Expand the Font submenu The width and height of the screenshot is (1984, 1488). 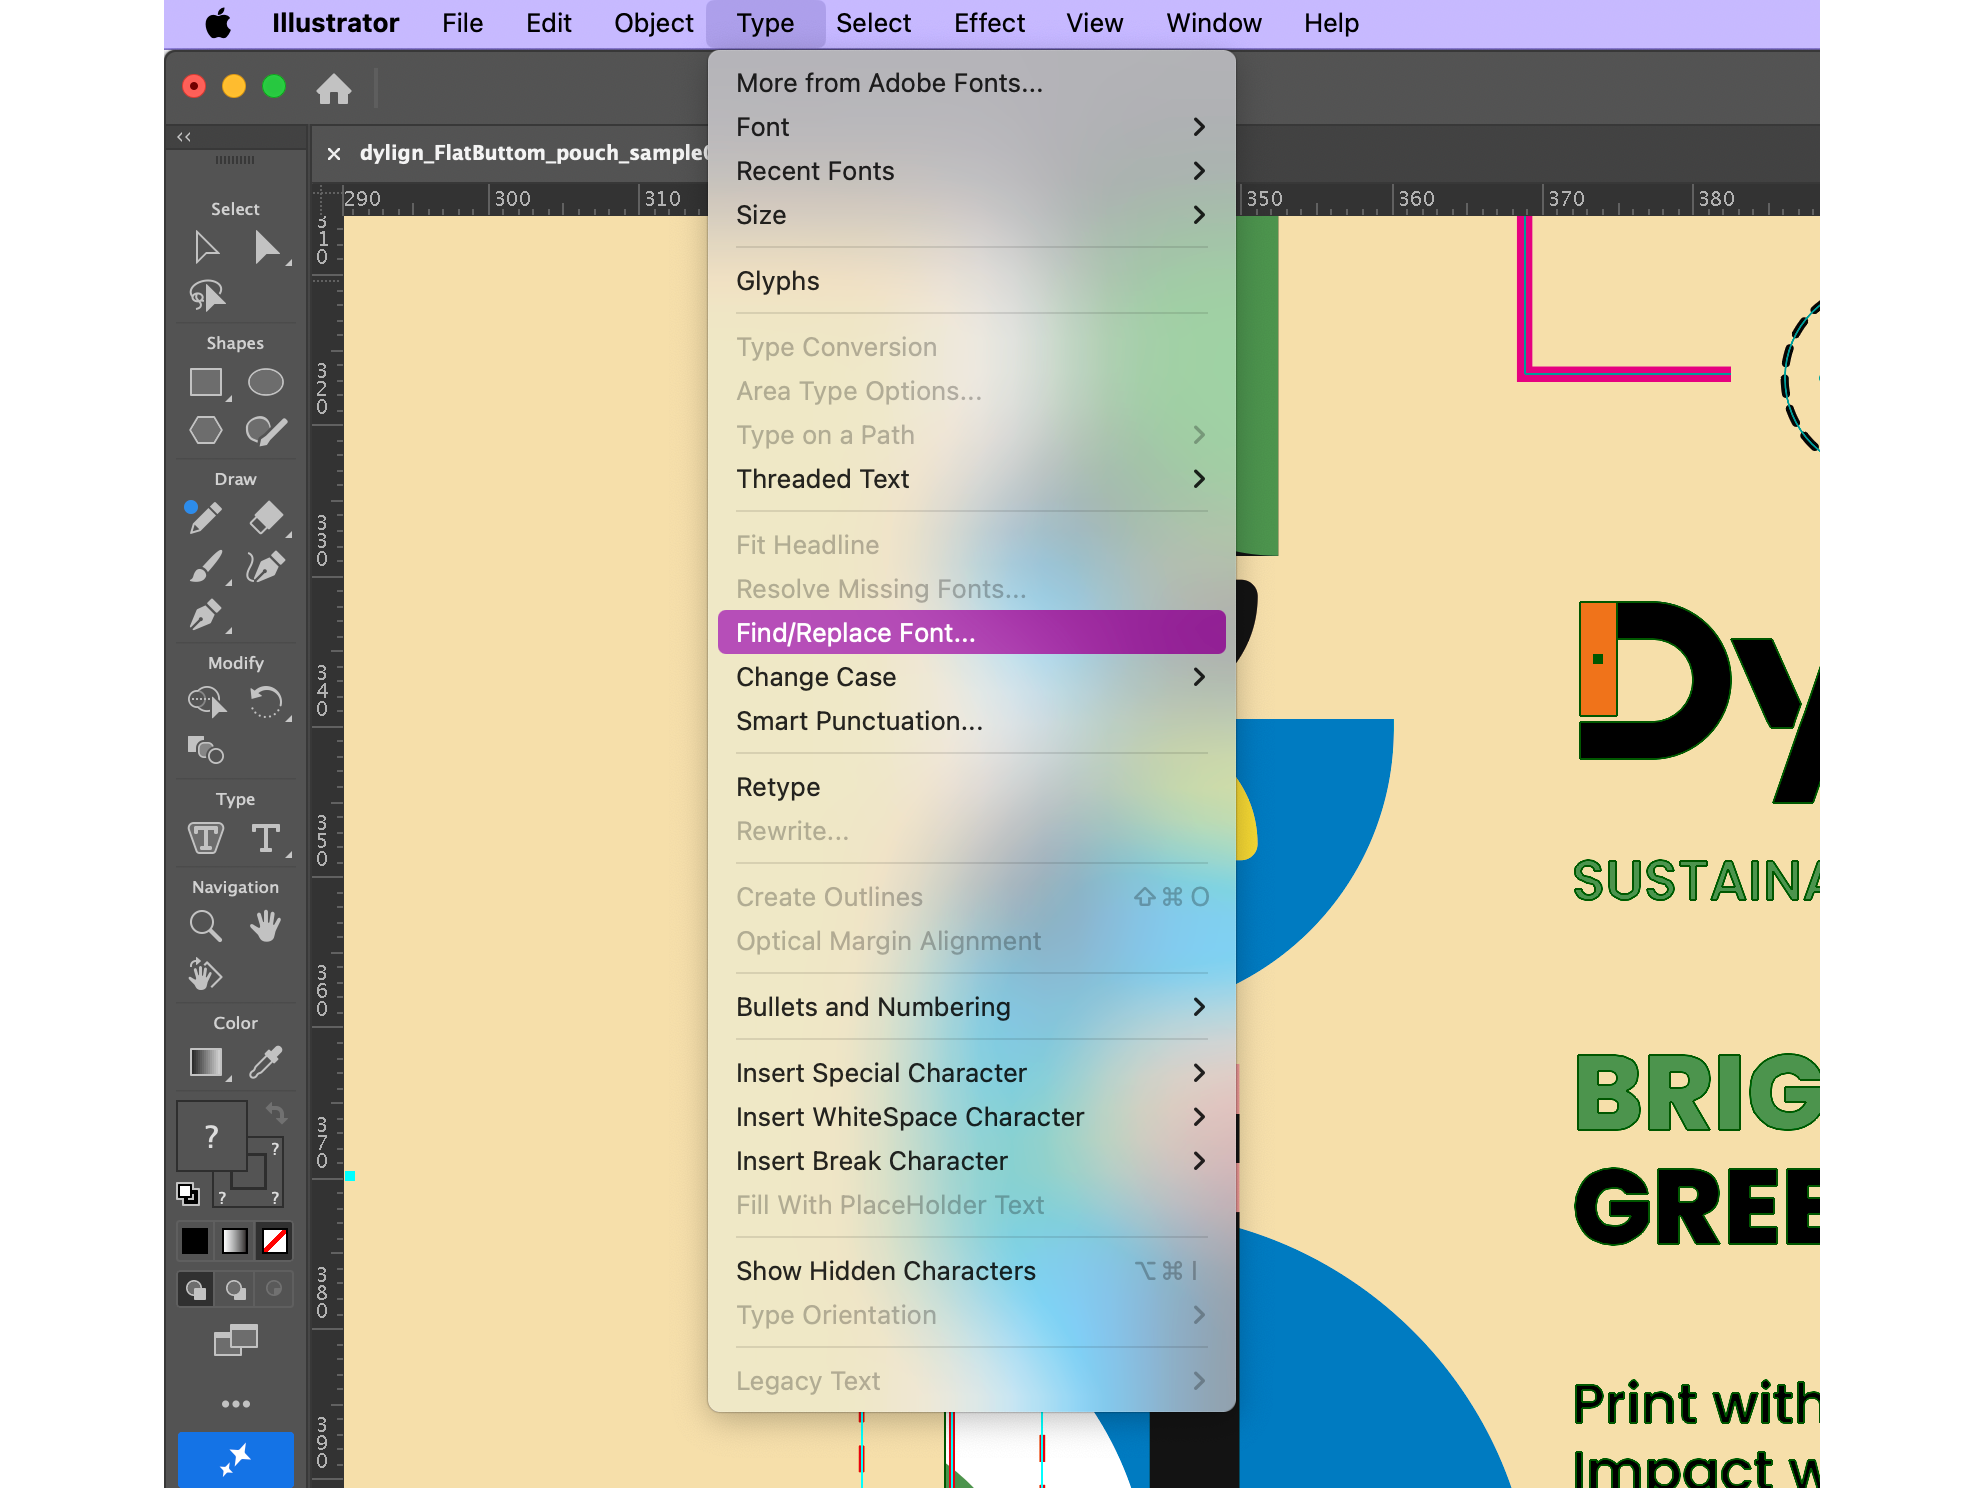(x=971, y=127)
